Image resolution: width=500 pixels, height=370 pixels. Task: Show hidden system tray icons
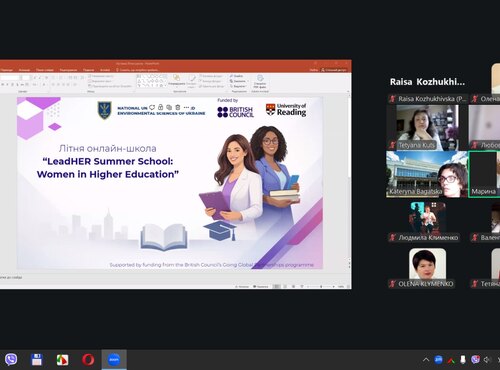coord(426,360)
